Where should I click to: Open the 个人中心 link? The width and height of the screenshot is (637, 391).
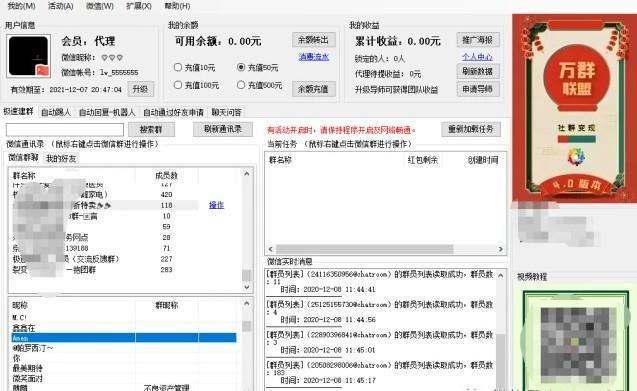tap(477, 57)
